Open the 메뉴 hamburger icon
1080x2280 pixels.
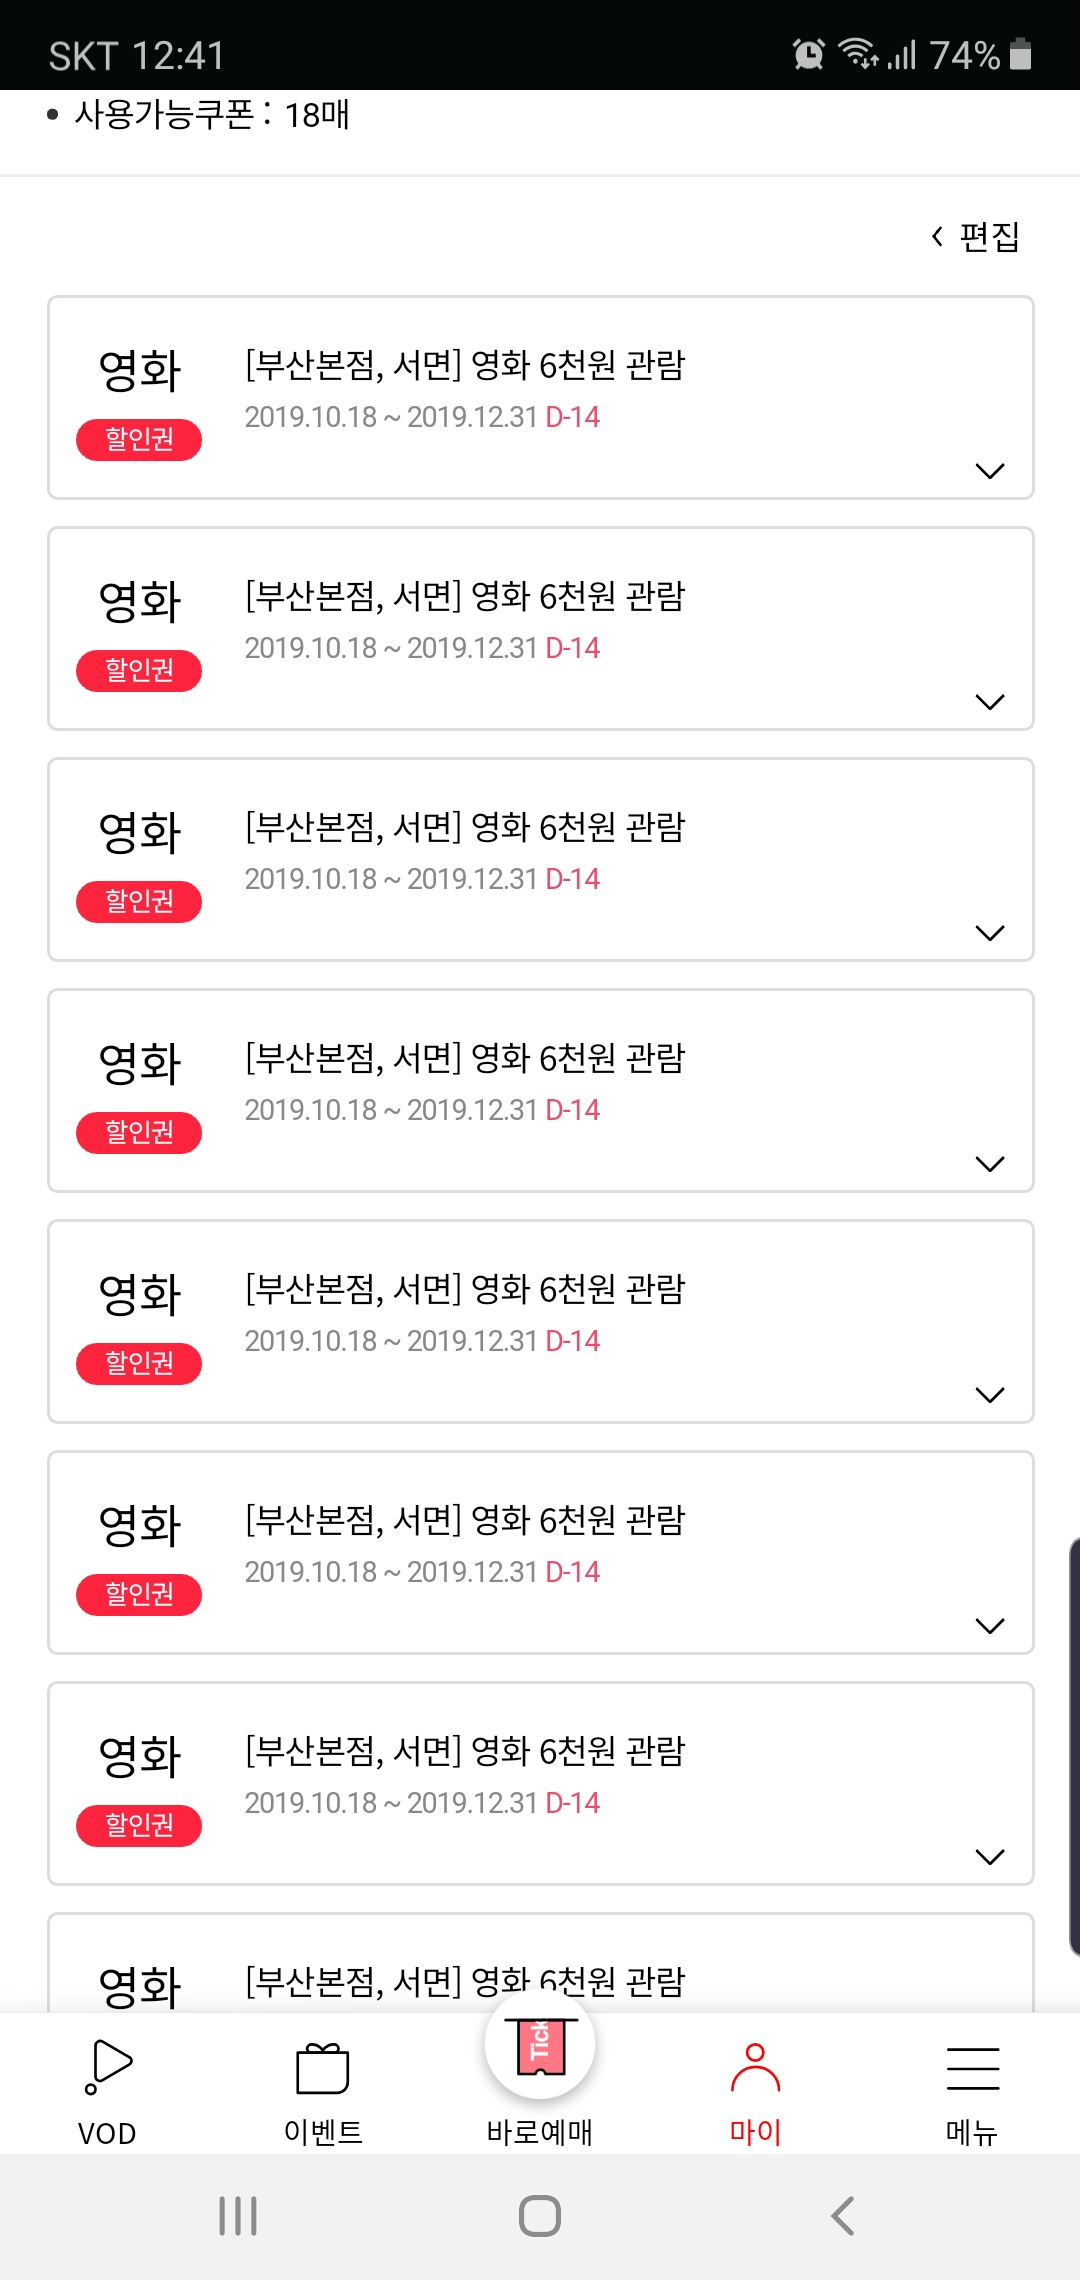(x=972, y=2068)
